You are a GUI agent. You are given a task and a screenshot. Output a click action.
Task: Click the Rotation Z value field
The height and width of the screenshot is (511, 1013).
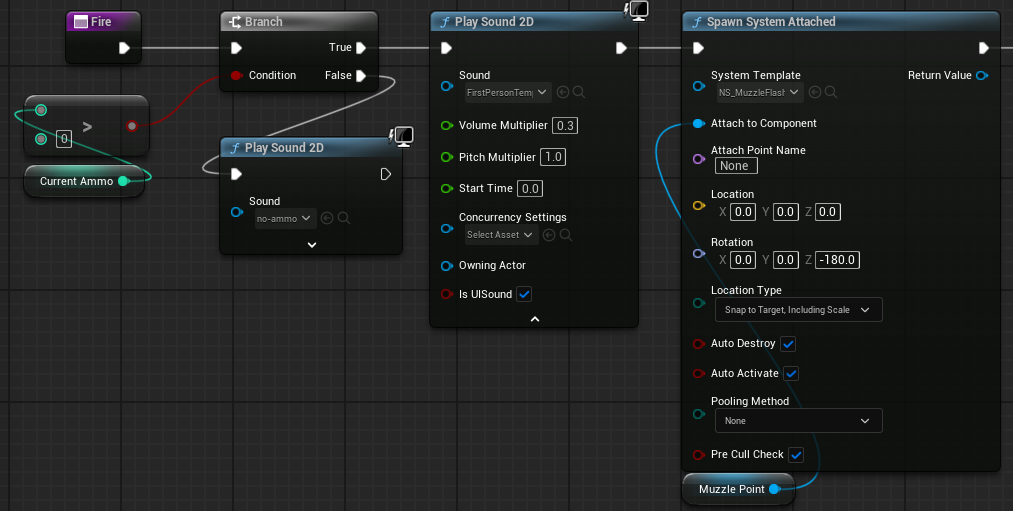pos(837,260)
